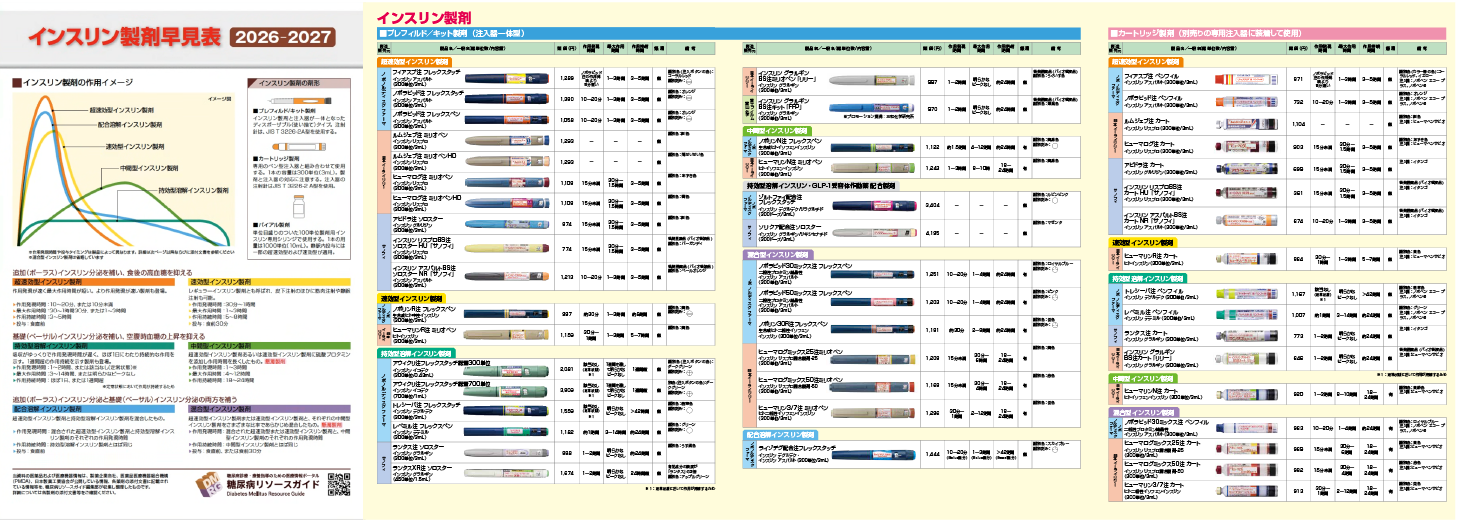Click the ヒューマログ注 ミリオペンHD product name
The height and width of the screenshot is (522, 1457).
pos(427,198)
